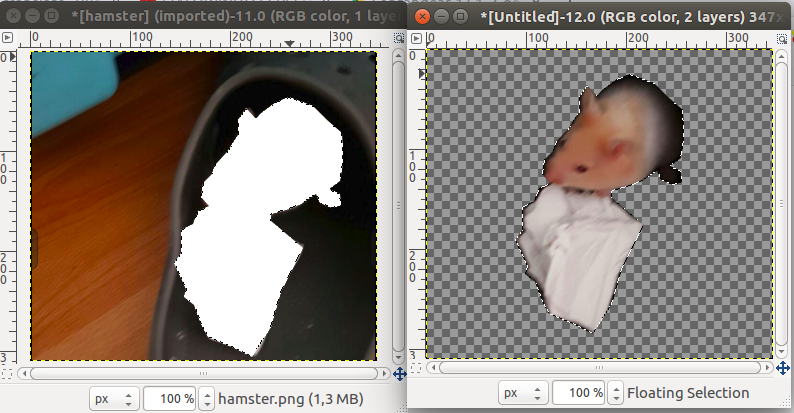This screenshot has width=794, height=413.
Task: Toggle Quick Mask in Untitled window
Action: (416, 368)
